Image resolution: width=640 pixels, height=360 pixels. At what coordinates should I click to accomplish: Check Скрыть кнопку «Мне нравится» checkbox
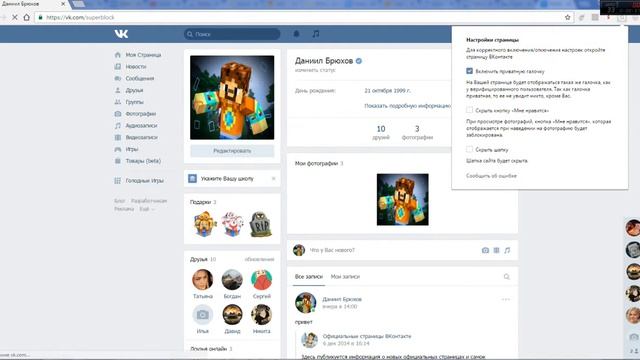click(x=469, y=110)
